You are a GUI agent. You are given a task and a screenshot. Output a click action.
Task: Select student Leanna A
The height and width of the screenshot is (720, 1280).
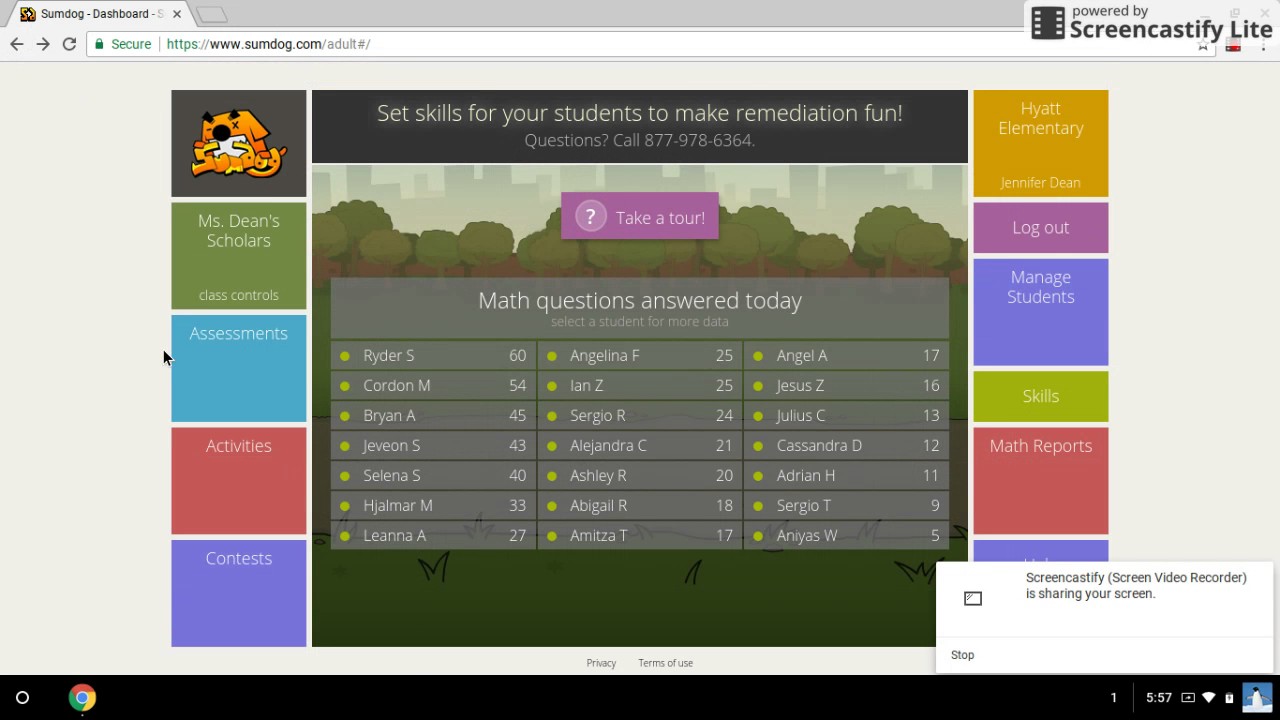(433, 535)
